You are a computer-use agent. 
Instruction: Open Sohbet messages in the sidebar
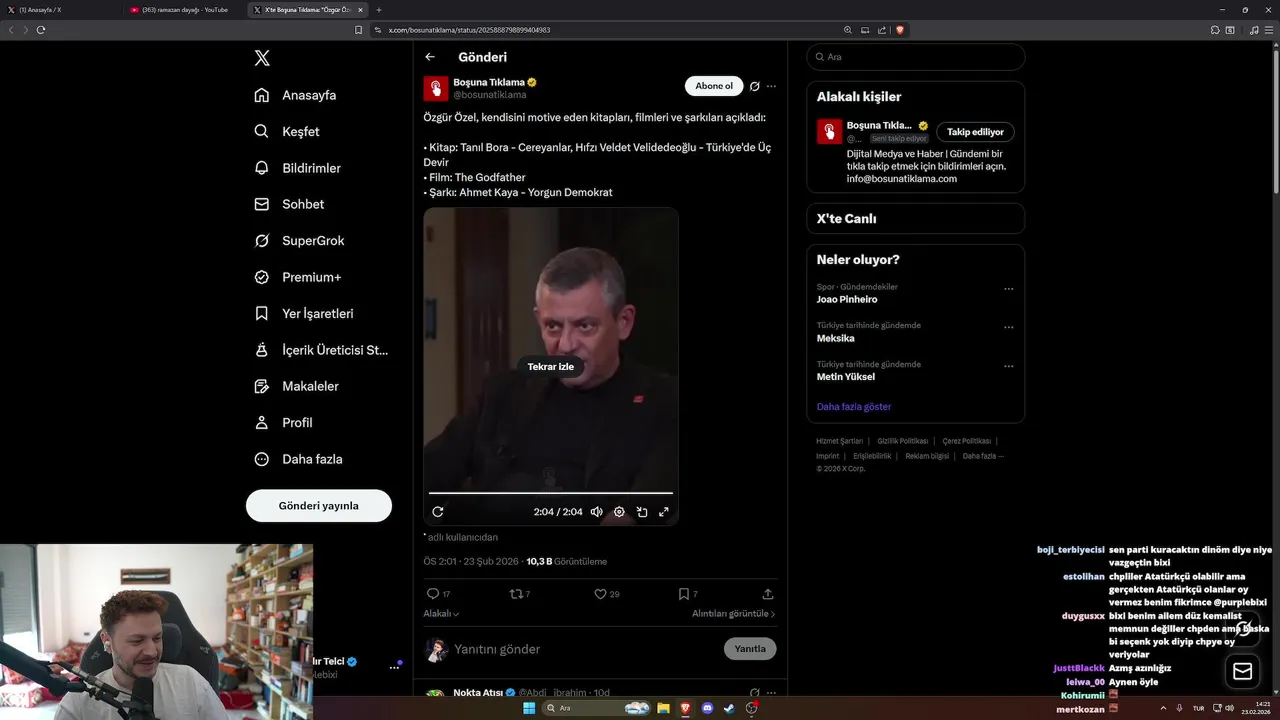[289, 204]
